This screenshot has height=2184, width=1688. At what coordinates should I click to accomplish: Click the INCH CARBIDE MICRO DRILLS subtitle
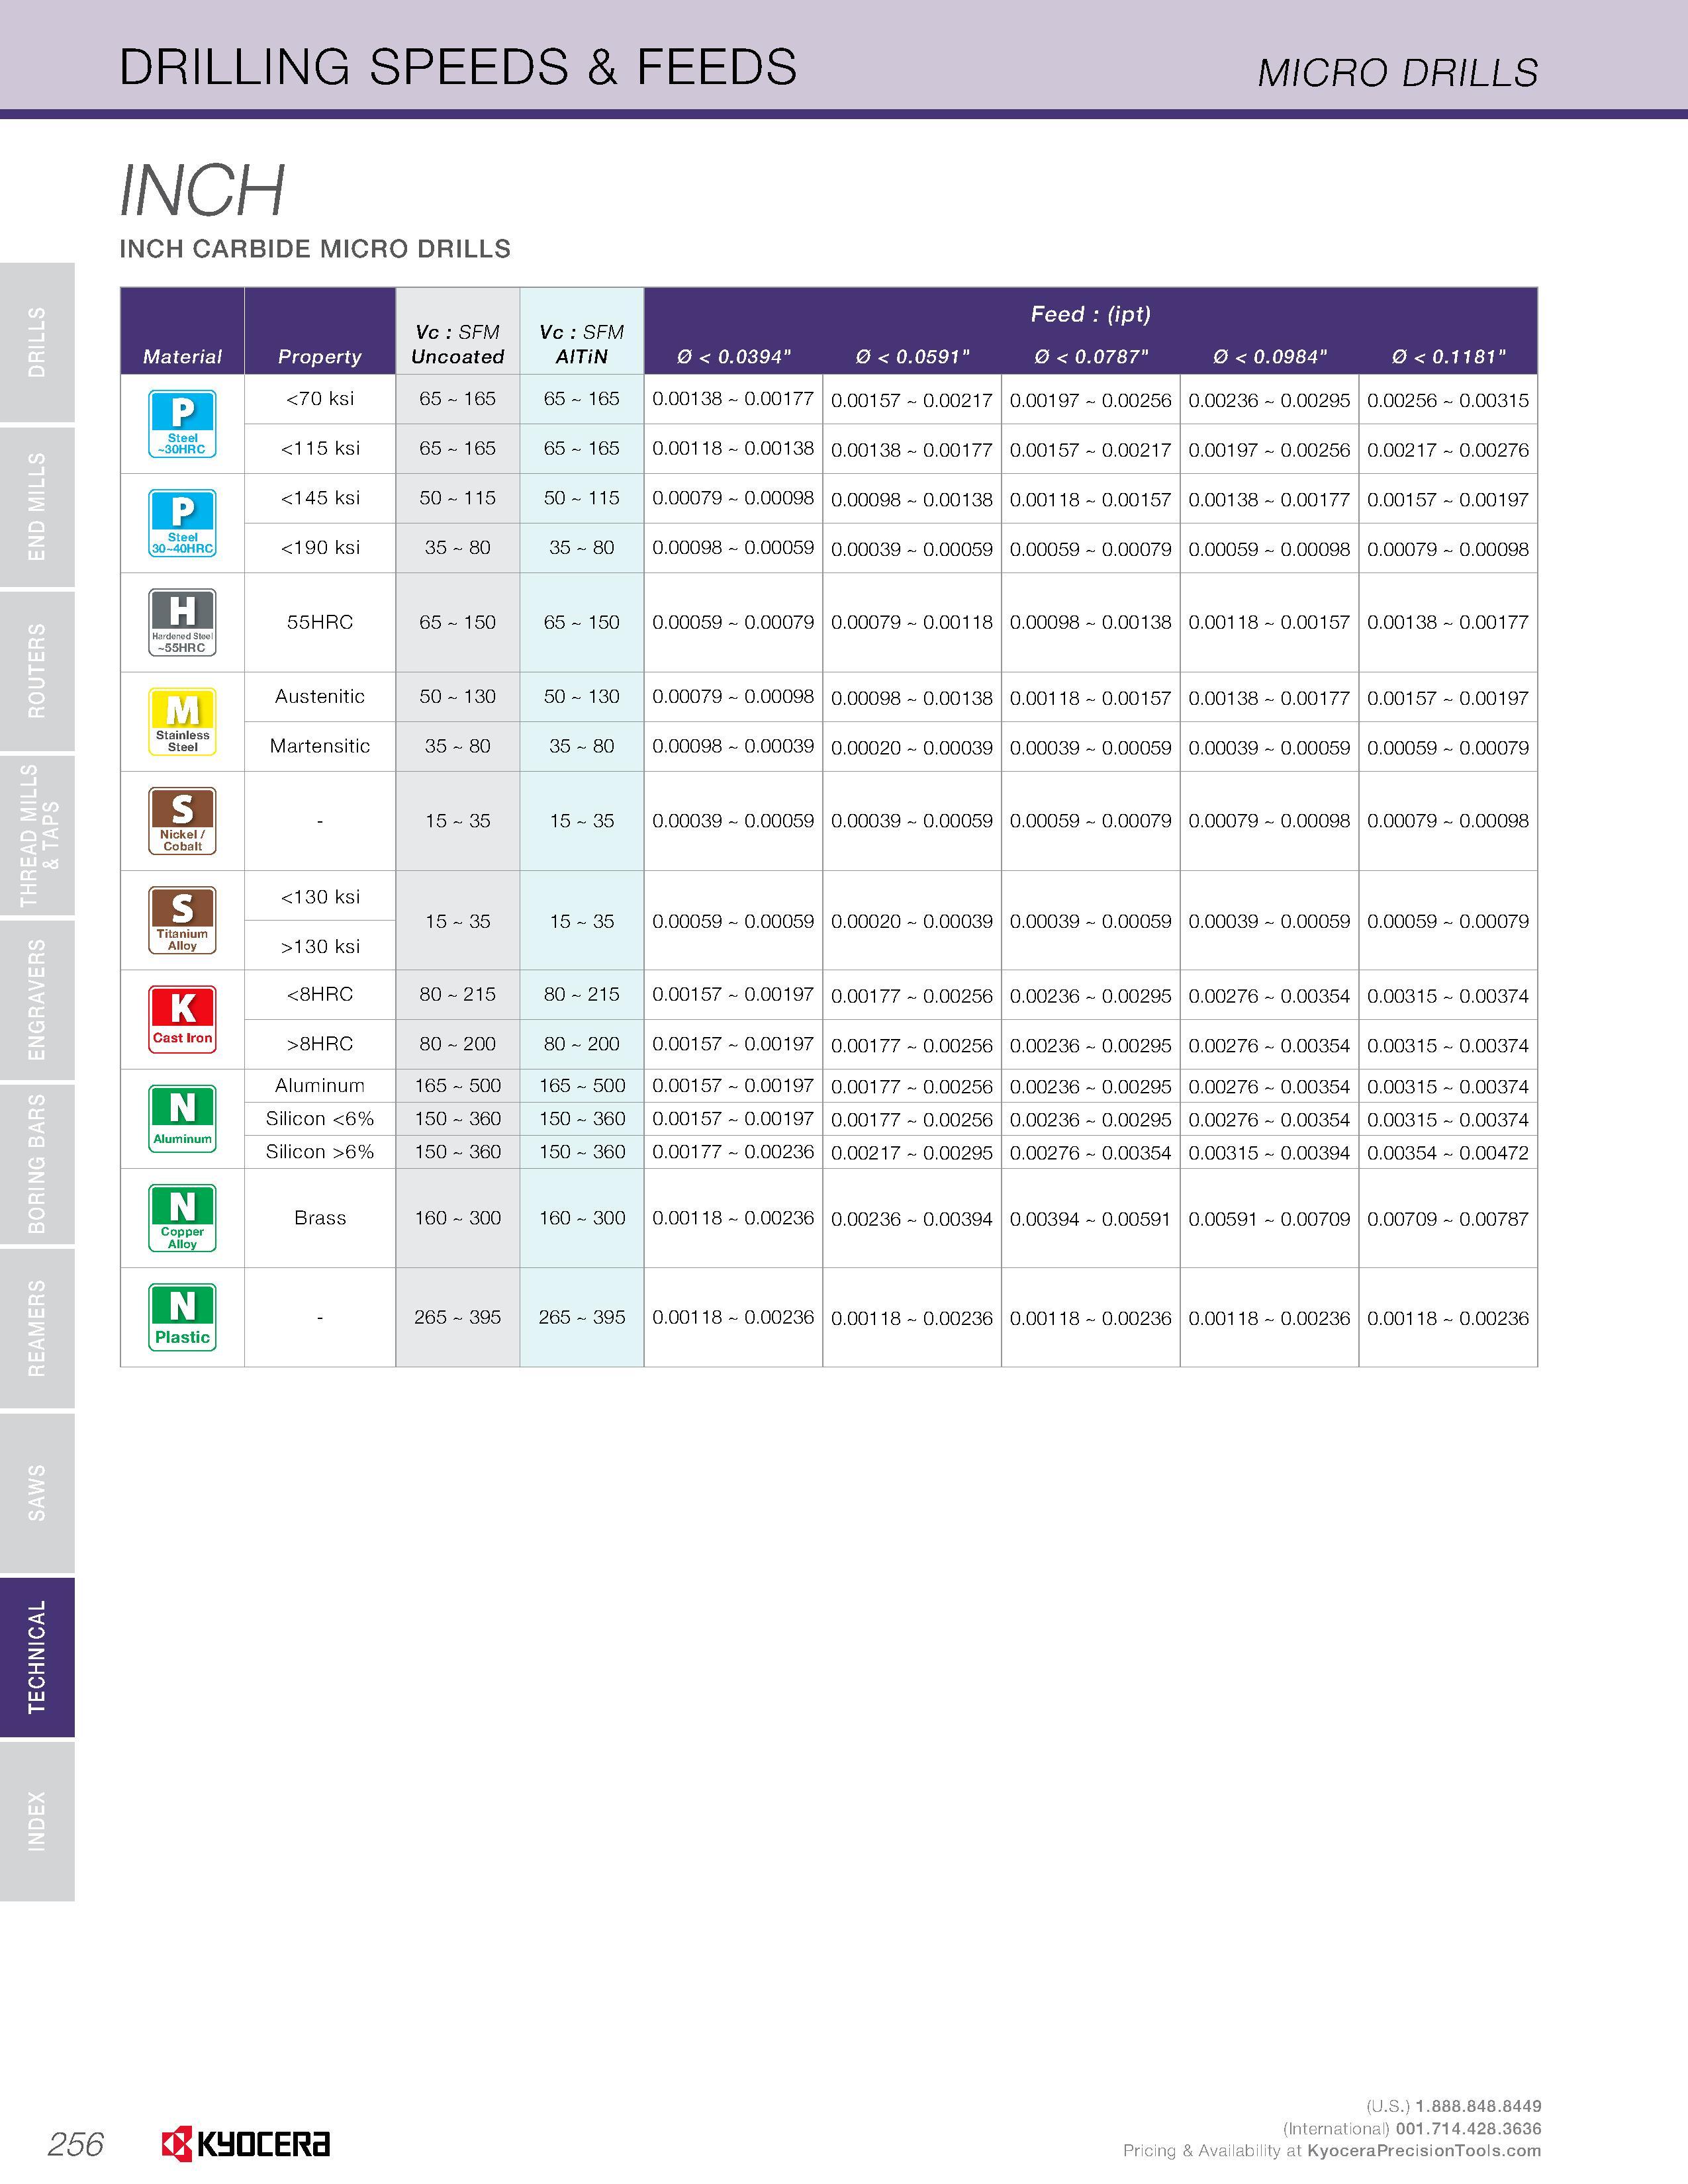click(315, 249)
